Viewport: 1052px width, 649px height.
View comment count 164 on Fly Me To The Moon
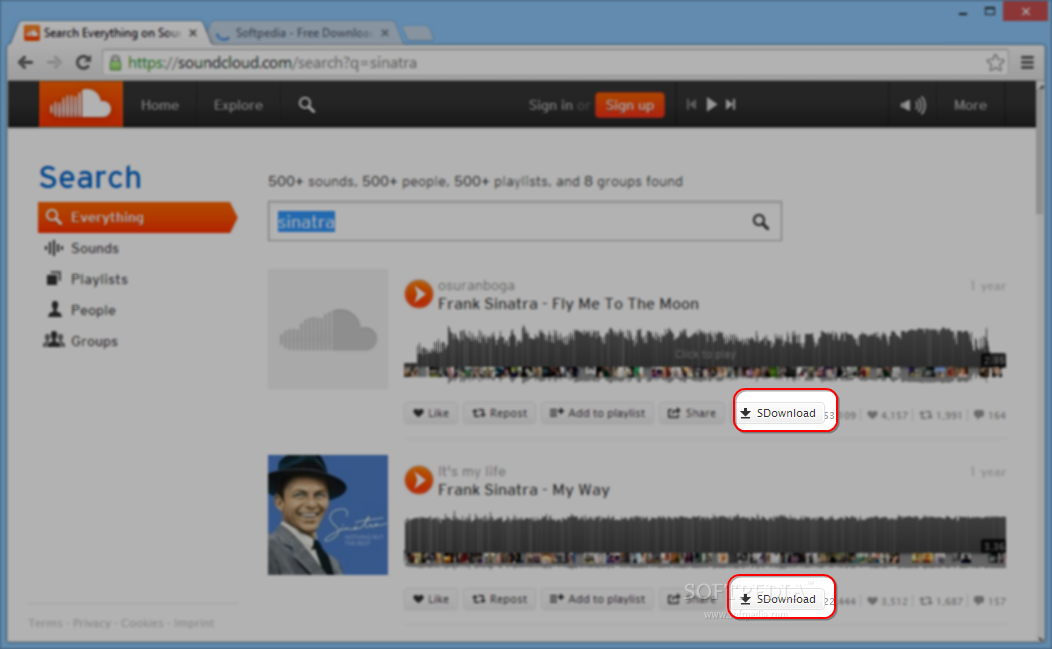coord(990,415)
